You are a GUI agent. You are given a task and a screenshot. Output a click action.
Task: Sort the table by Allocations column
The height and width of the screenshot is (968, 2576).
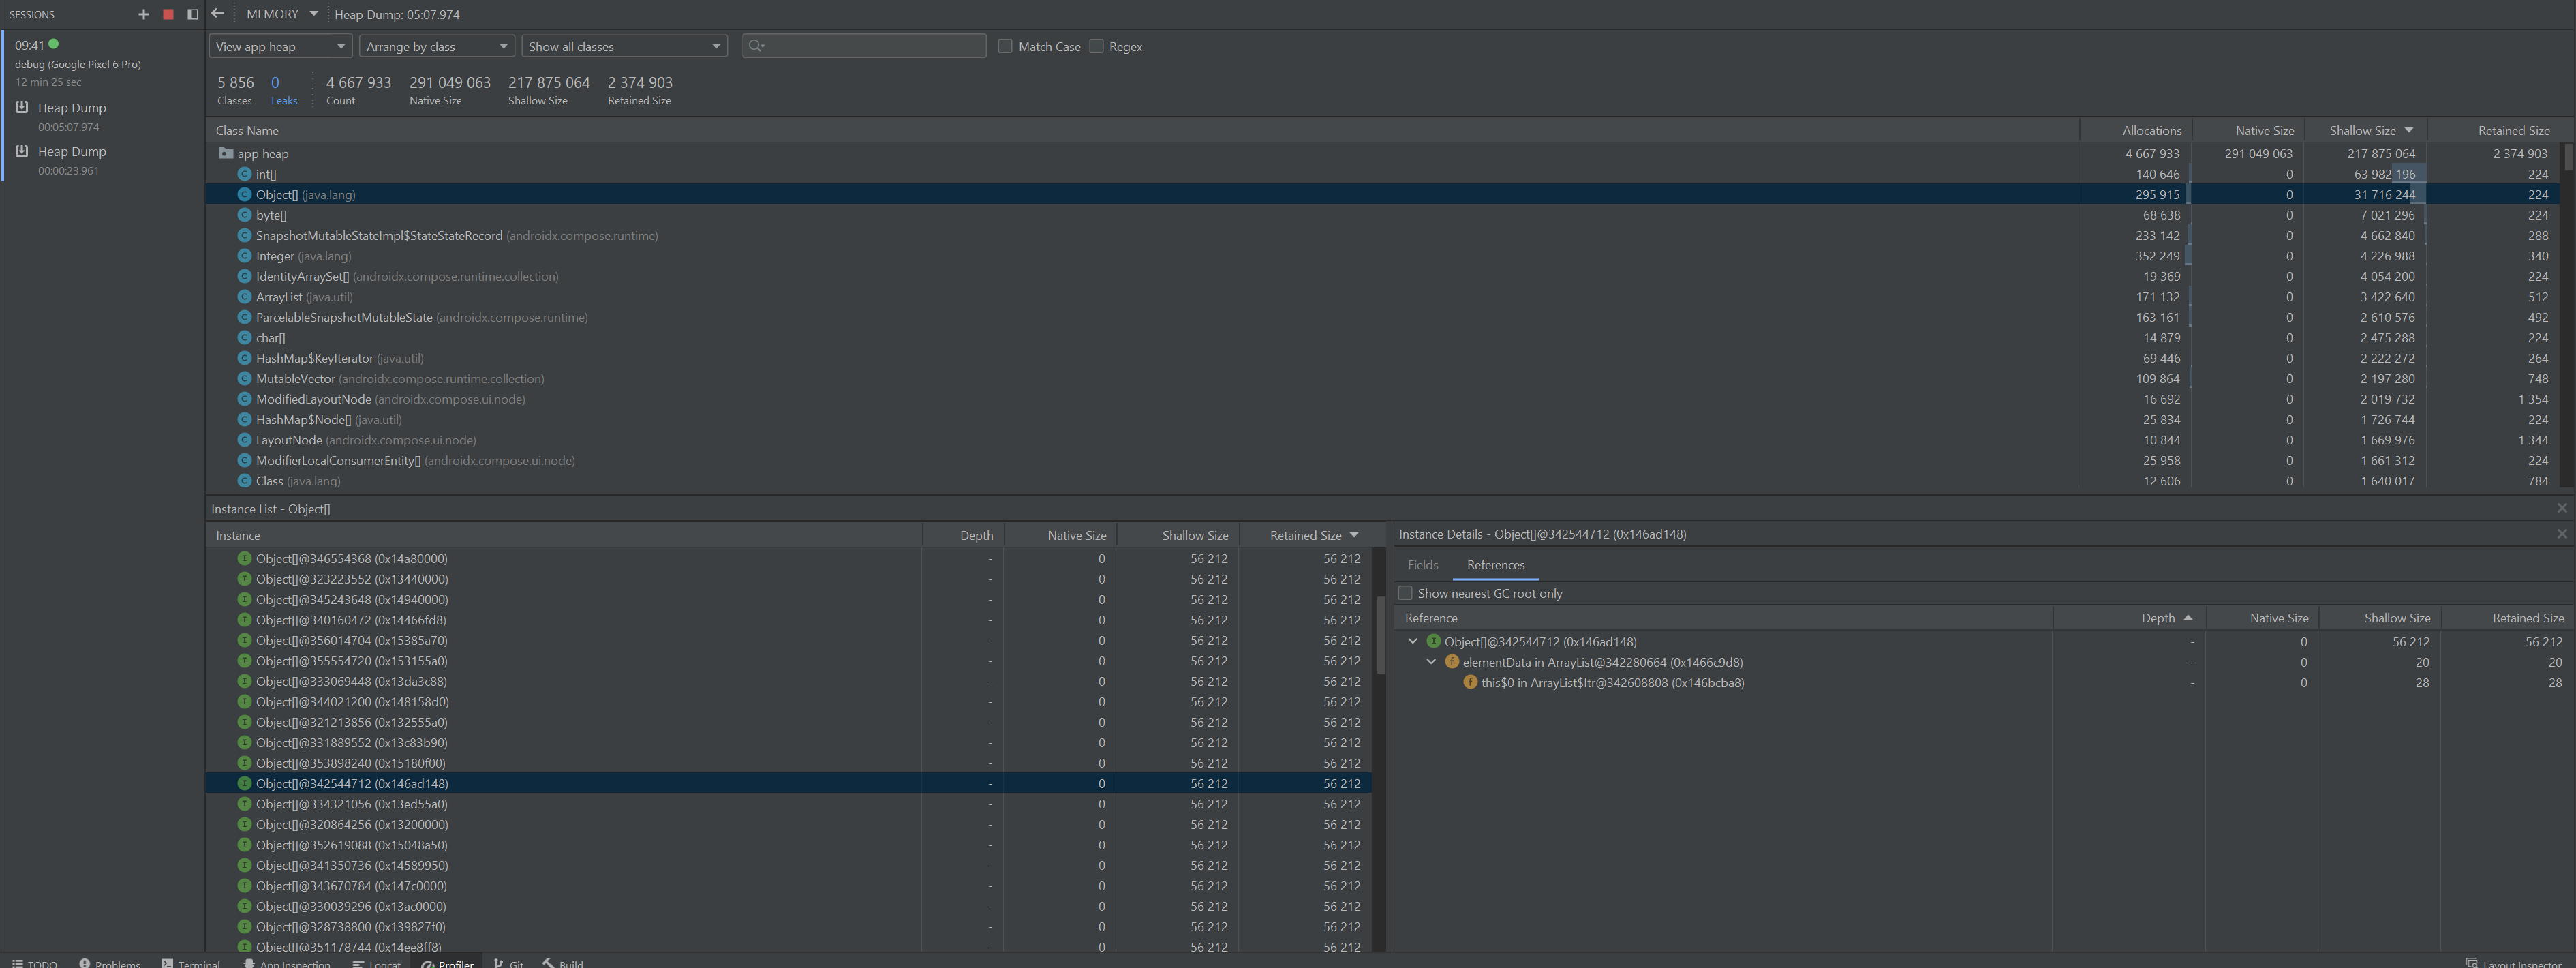[2151, 130]
